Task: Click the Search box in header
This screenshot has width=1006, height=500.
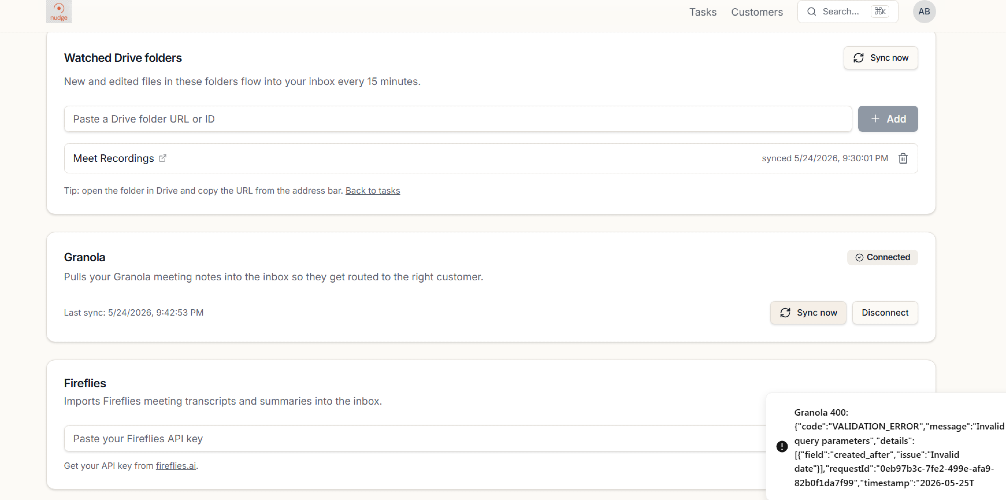Action: click(x=848, y=12)
